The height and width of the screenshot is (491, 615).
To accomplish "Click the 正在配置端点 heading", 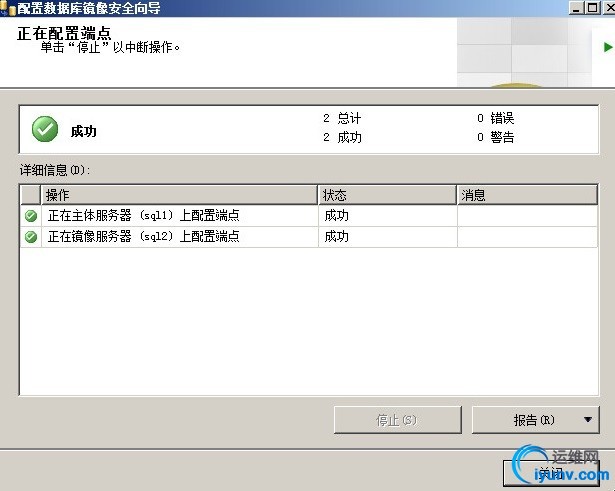I will click(64, 33).
